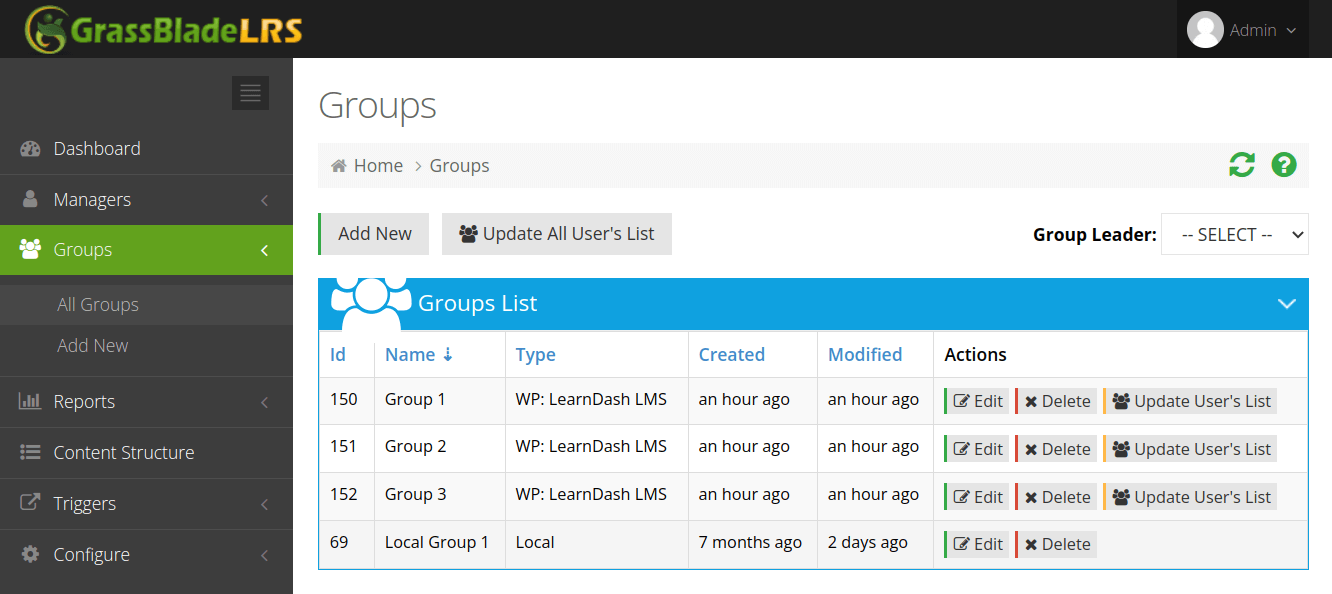This screenshot has width=1332, height=594.
Task: Click the '7 months ago' created cell
Action: (x=750, y=542)
